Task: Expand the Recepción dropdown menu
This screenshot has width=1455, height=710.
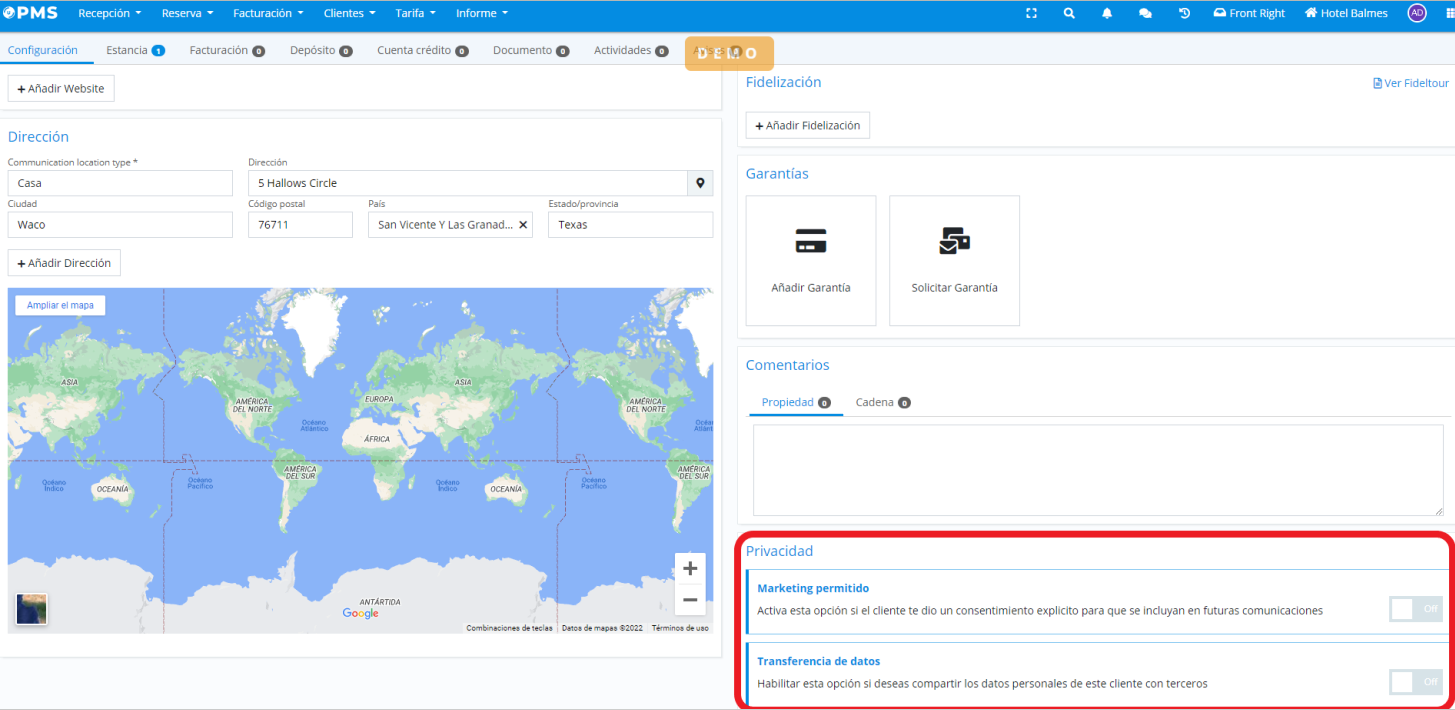Action: coord(109,13)
